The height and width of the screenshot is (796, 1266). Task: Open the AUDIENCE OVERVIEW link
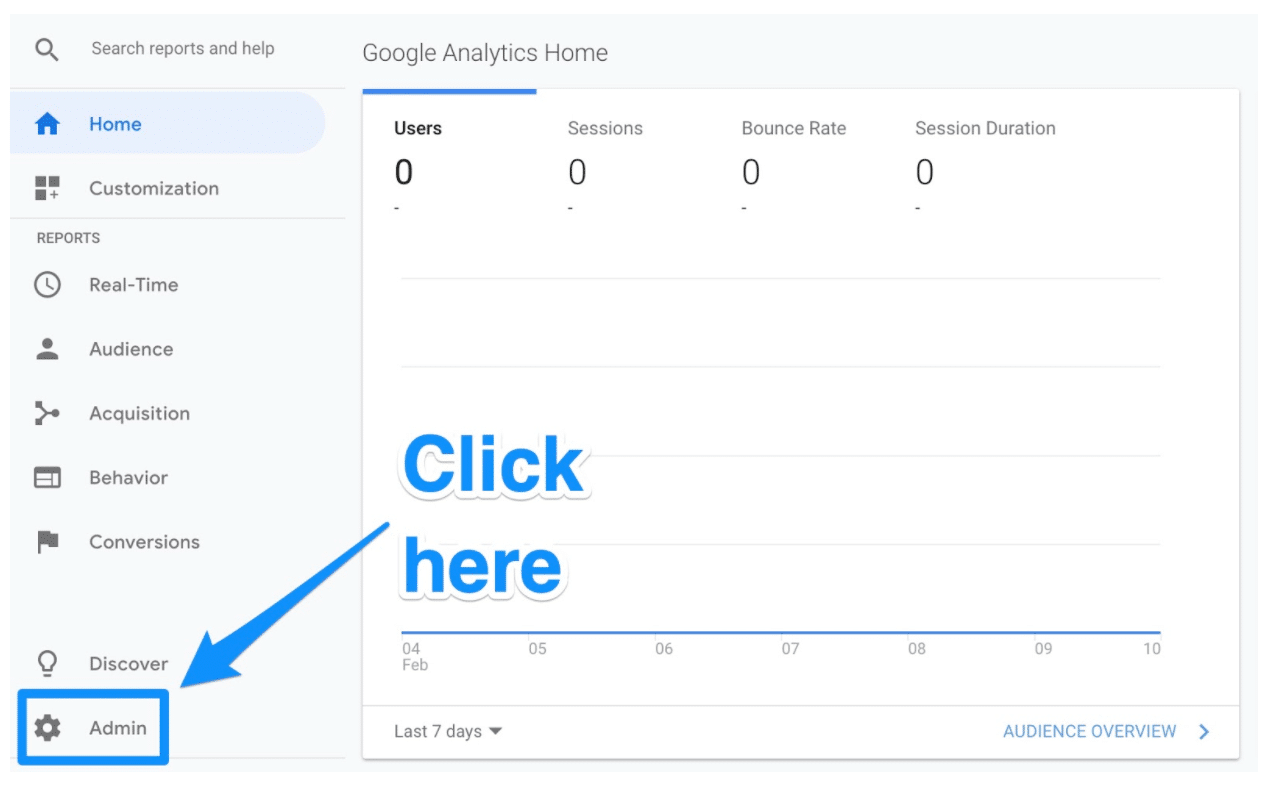1089,732
